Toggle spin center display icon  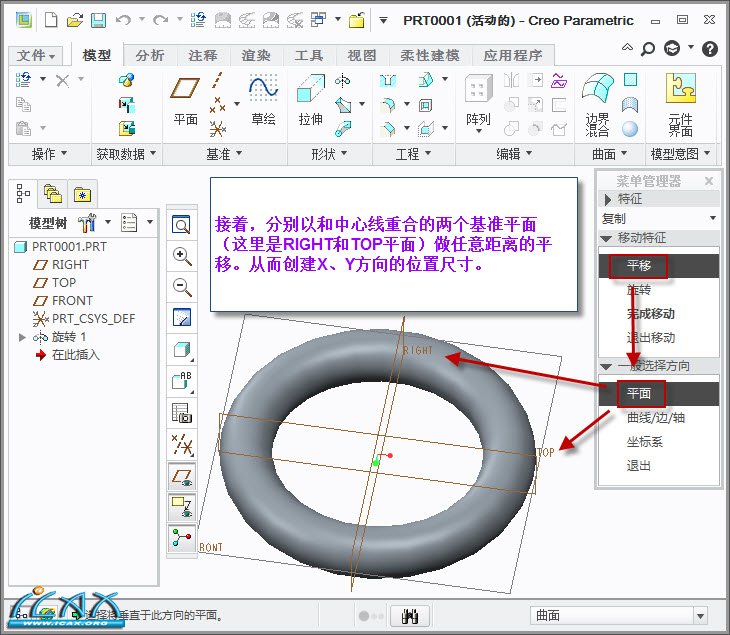(182, 539)
